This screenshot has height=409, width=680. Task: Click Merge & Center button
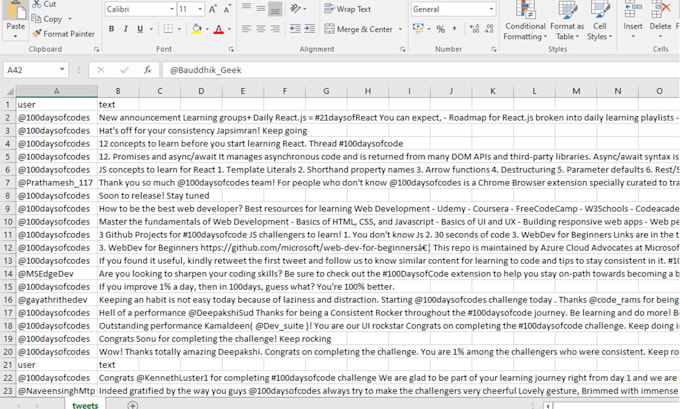pos(358,29)
